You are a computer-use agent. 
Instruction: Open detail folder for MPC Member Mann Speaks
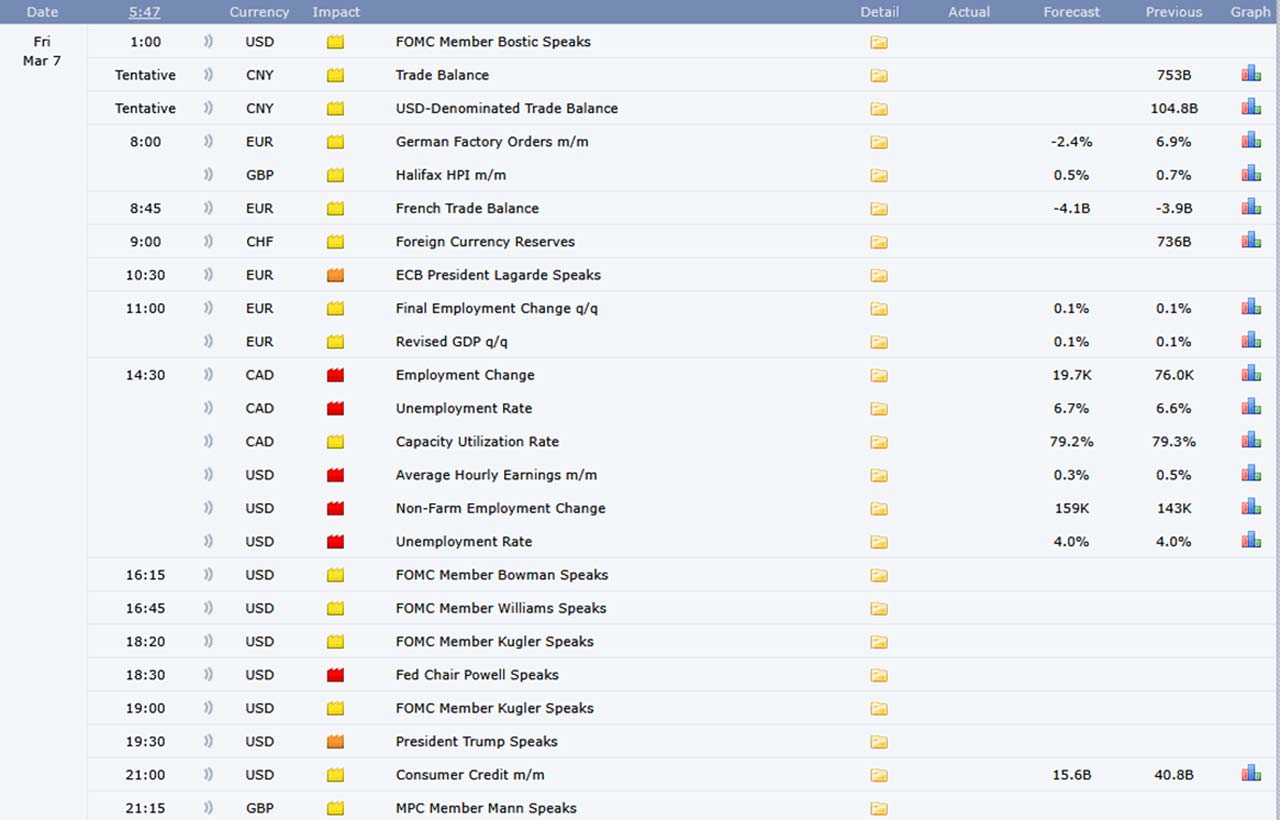tap(879, 809)
